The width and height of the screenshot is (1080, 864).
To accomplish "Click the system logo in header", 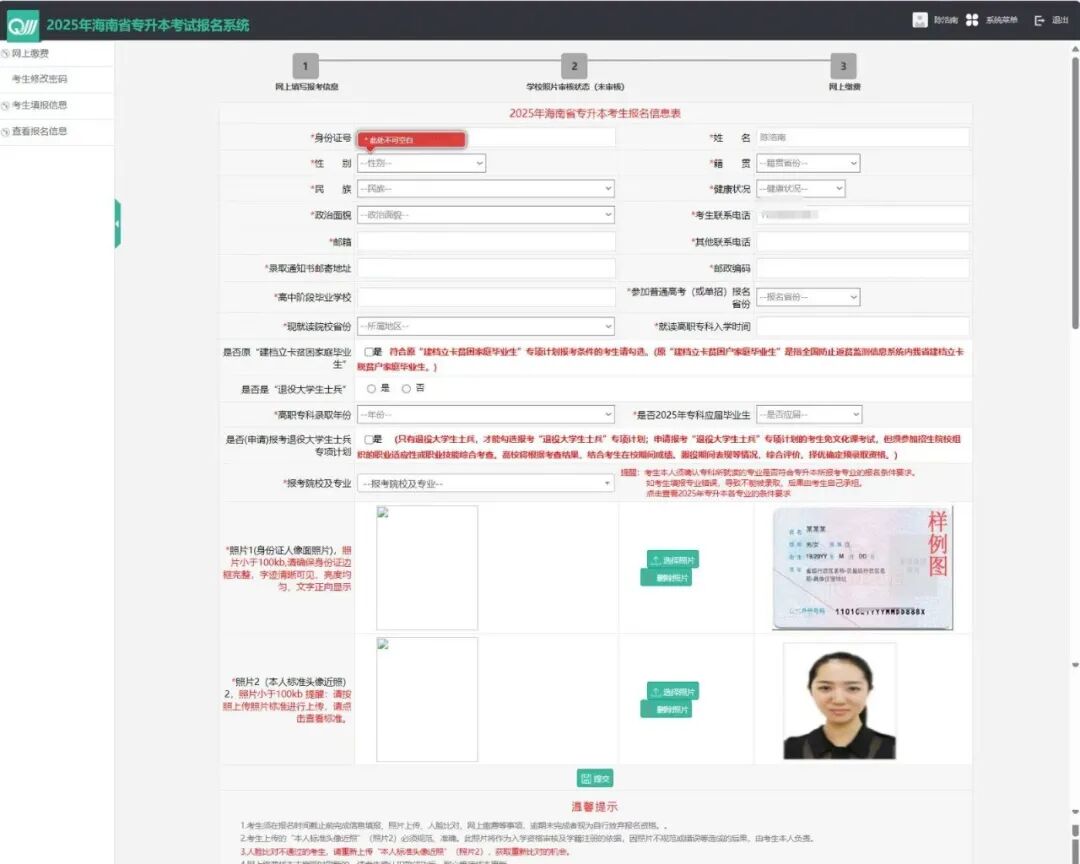I will pos(23,25).
